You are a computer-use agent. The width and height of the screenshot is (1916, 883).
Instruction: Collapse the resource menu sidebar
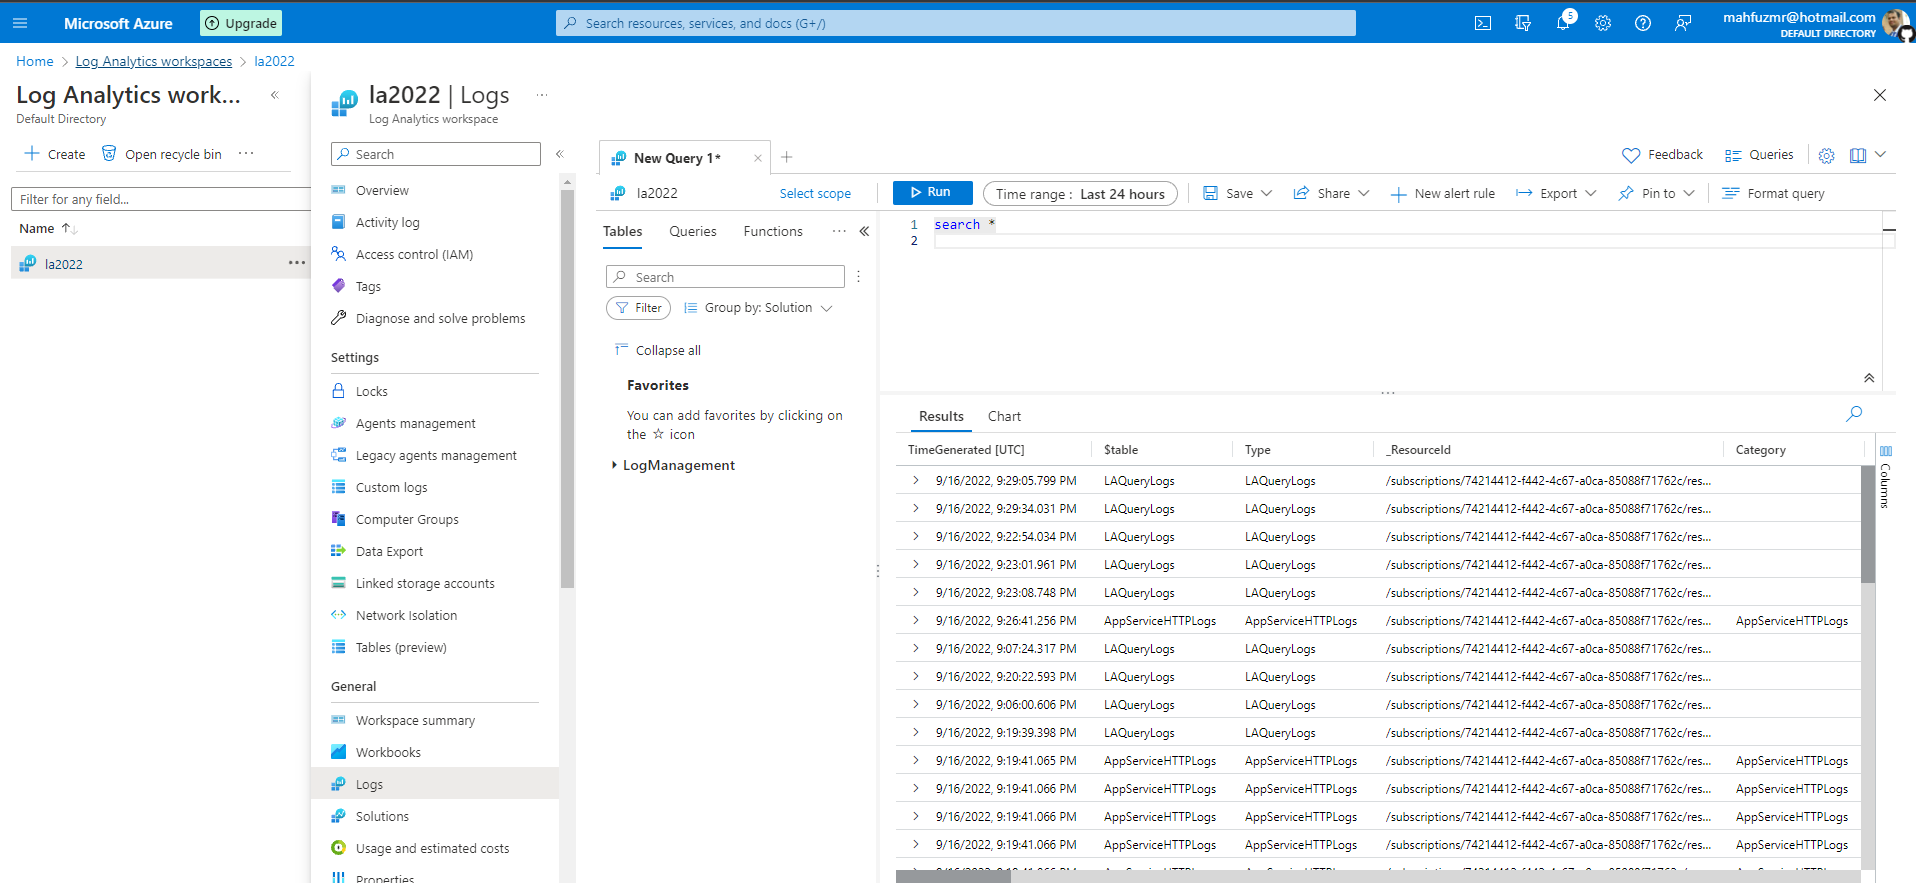pos(560,154)
